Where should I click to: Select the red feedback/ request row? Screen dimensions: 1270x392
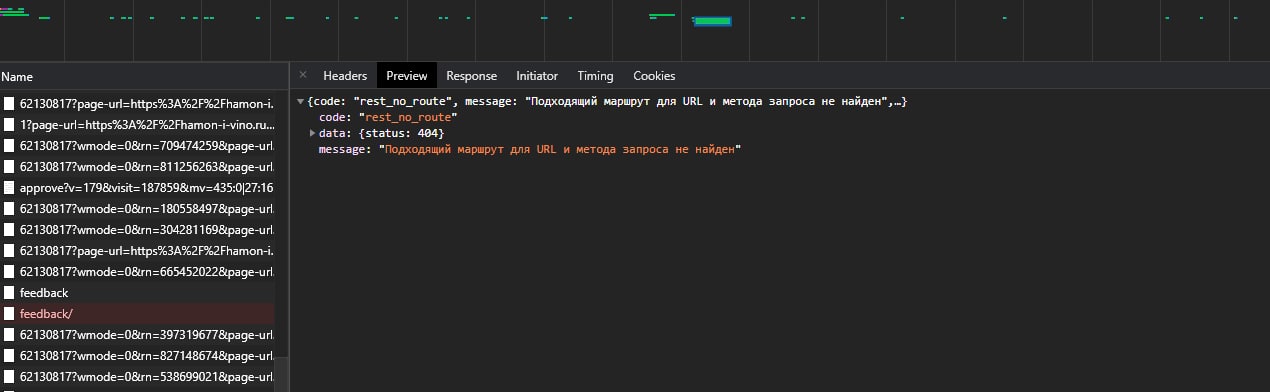pyautogui.click(x=137, y=313)
